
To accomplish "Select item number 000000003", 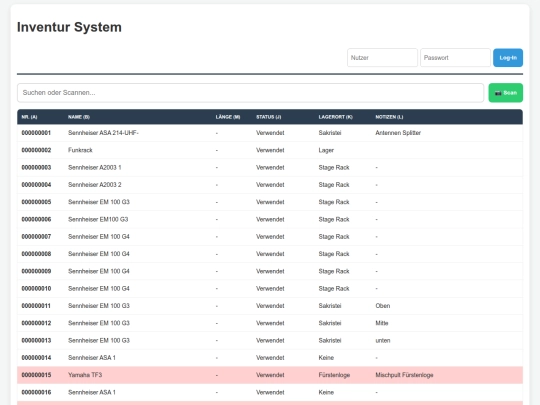I will point(36,167).
